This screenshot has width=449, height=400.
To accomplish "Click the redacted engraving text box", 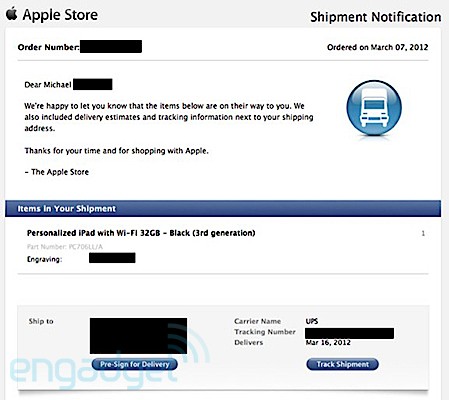I will point(112,258).
